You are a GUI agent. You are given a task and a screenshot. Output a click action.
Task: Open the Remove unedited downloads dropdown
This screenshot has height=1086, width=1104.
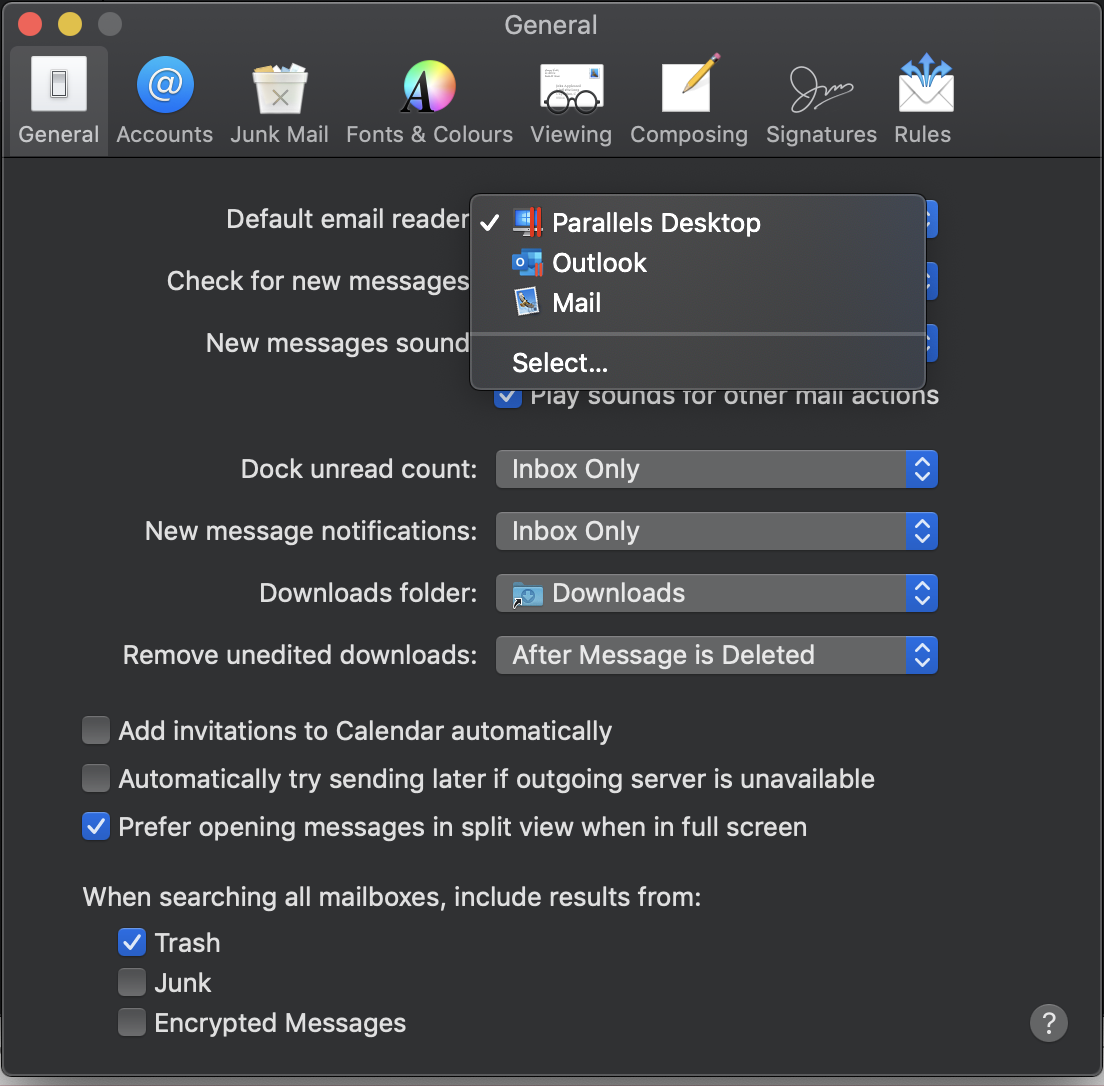tap(716, 655)
